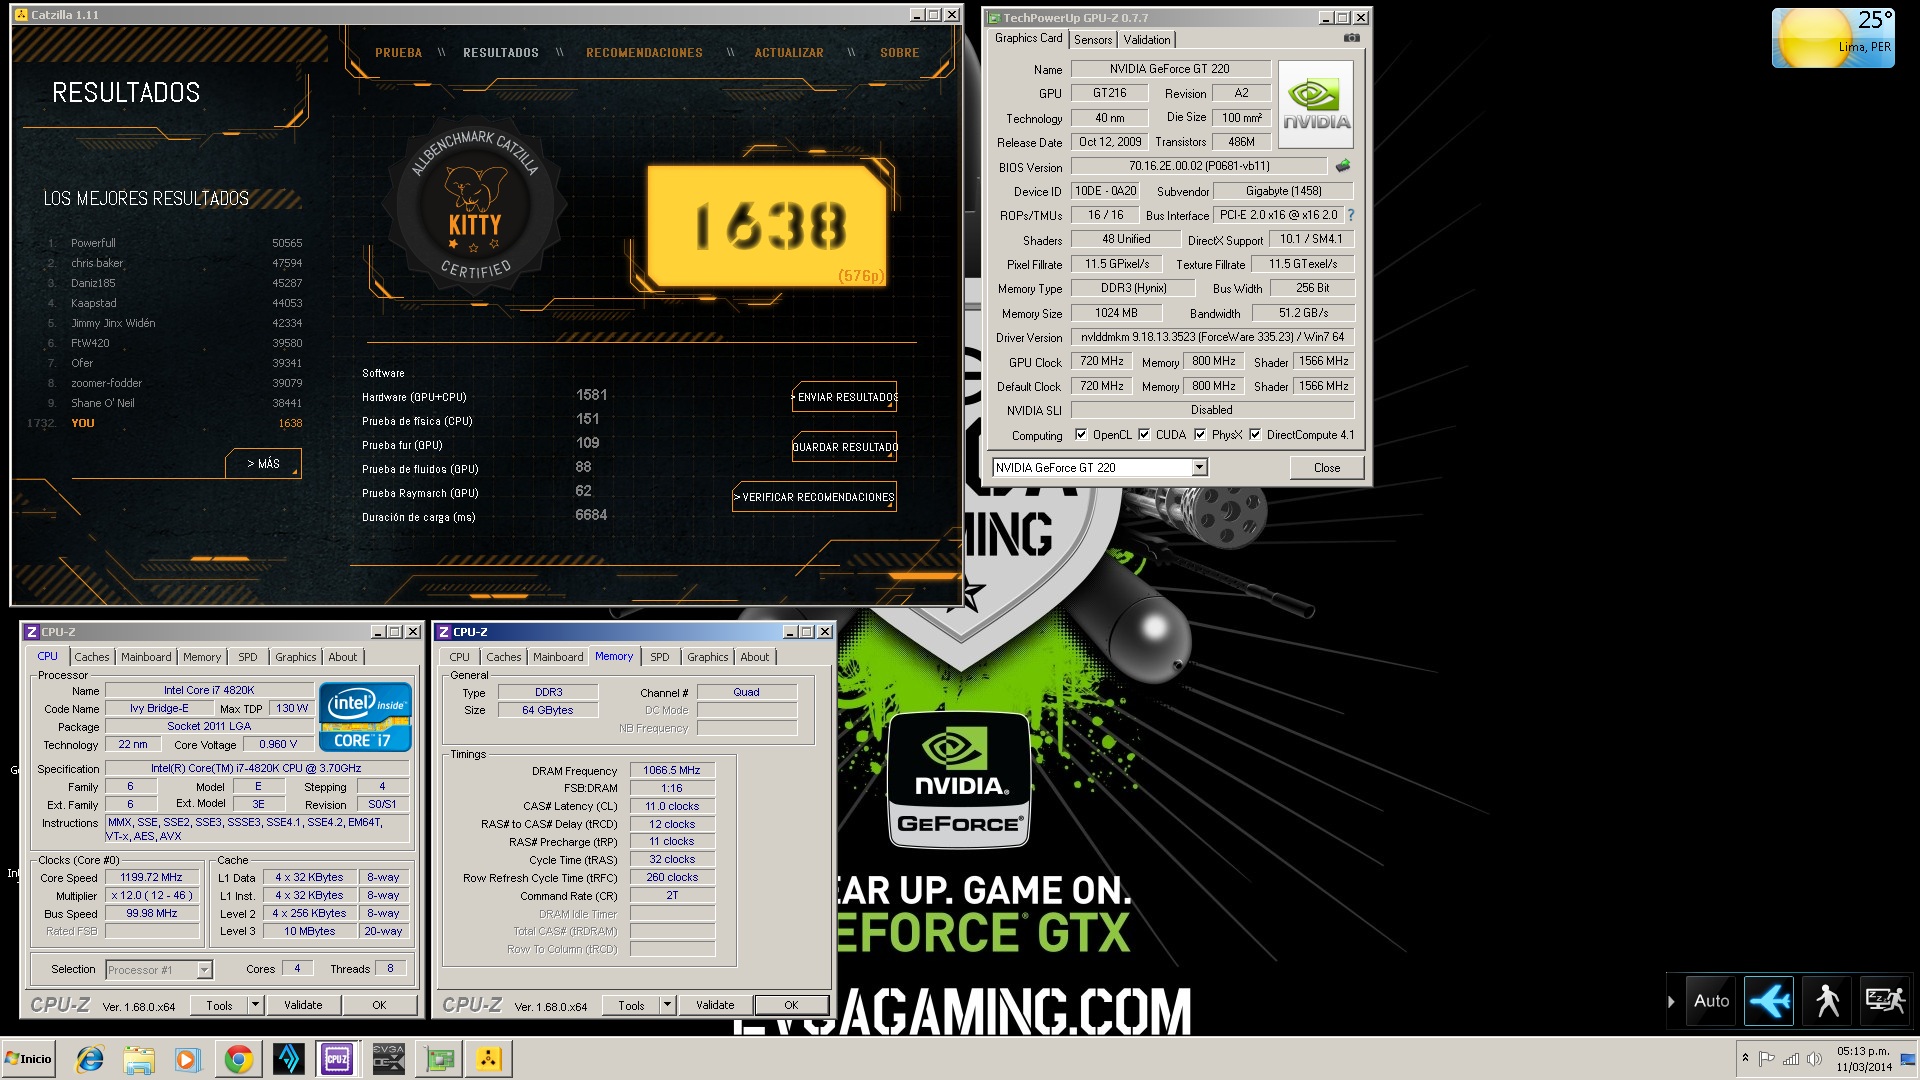Click the clock in the system tray
1920x1080 pixels.
click(1863, 1059)
